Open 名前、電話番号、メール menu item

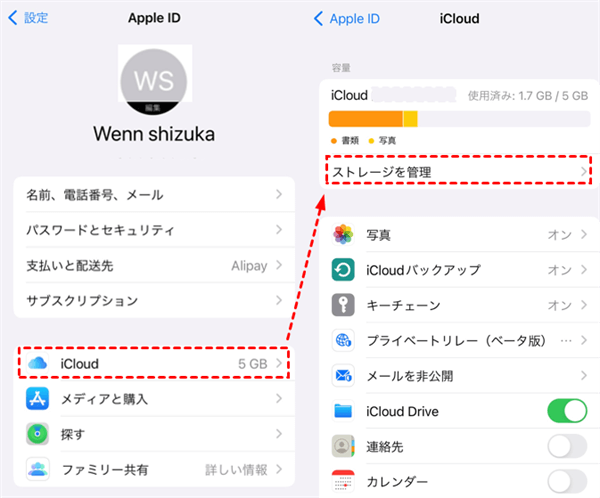pos(154,194)
